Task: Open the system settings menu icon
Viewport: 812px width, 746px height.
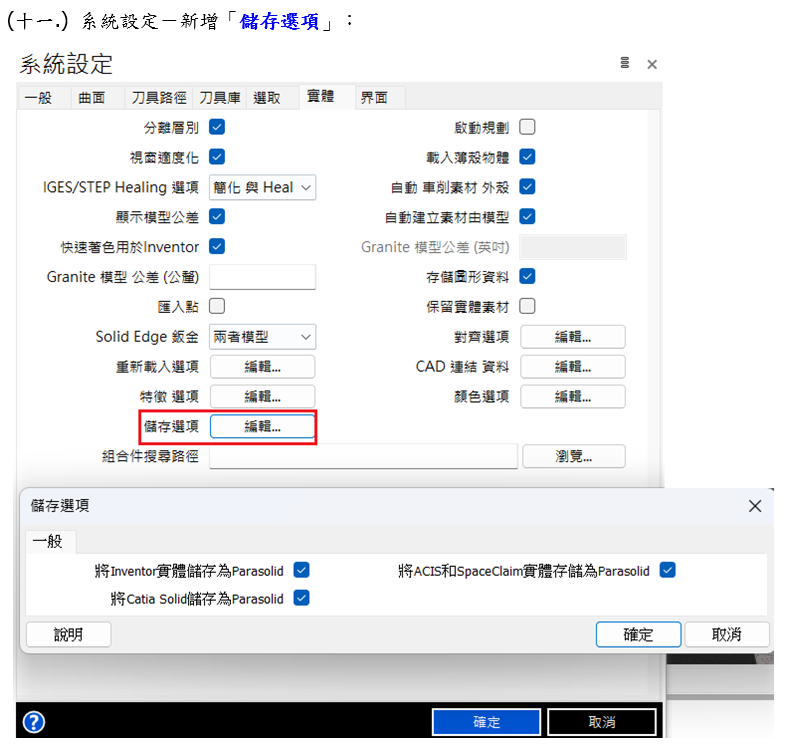Action: pyautogui.click(x=625, y=63)
